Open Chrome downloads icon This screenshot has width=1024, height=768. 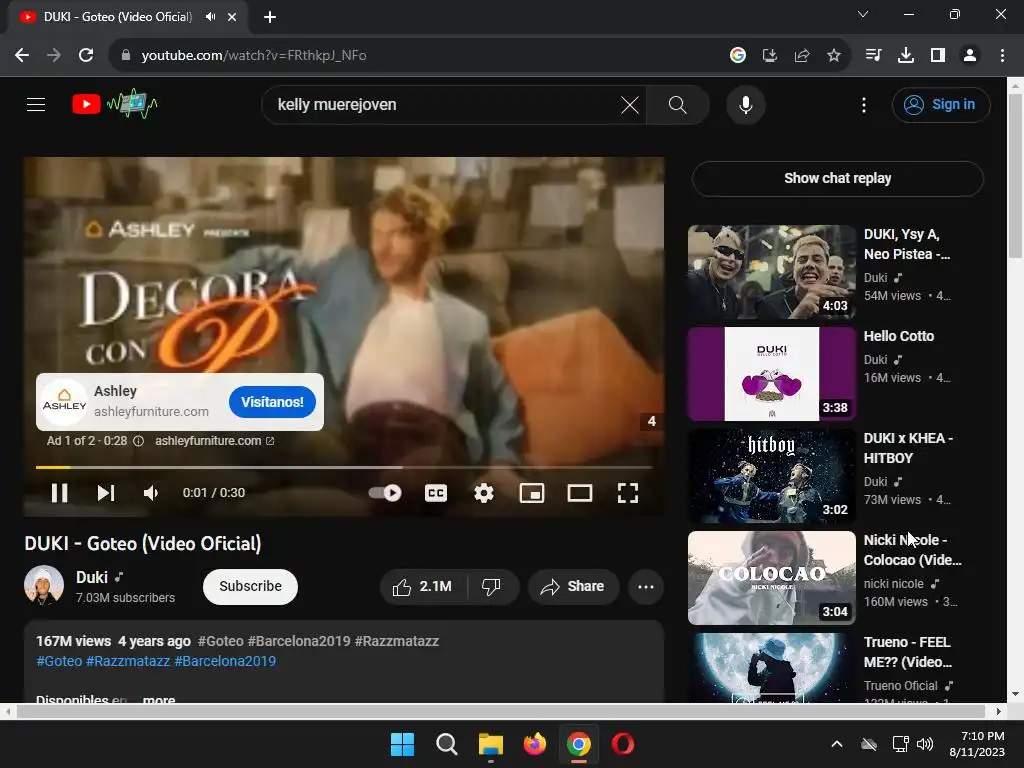click(x=905, y=56)
